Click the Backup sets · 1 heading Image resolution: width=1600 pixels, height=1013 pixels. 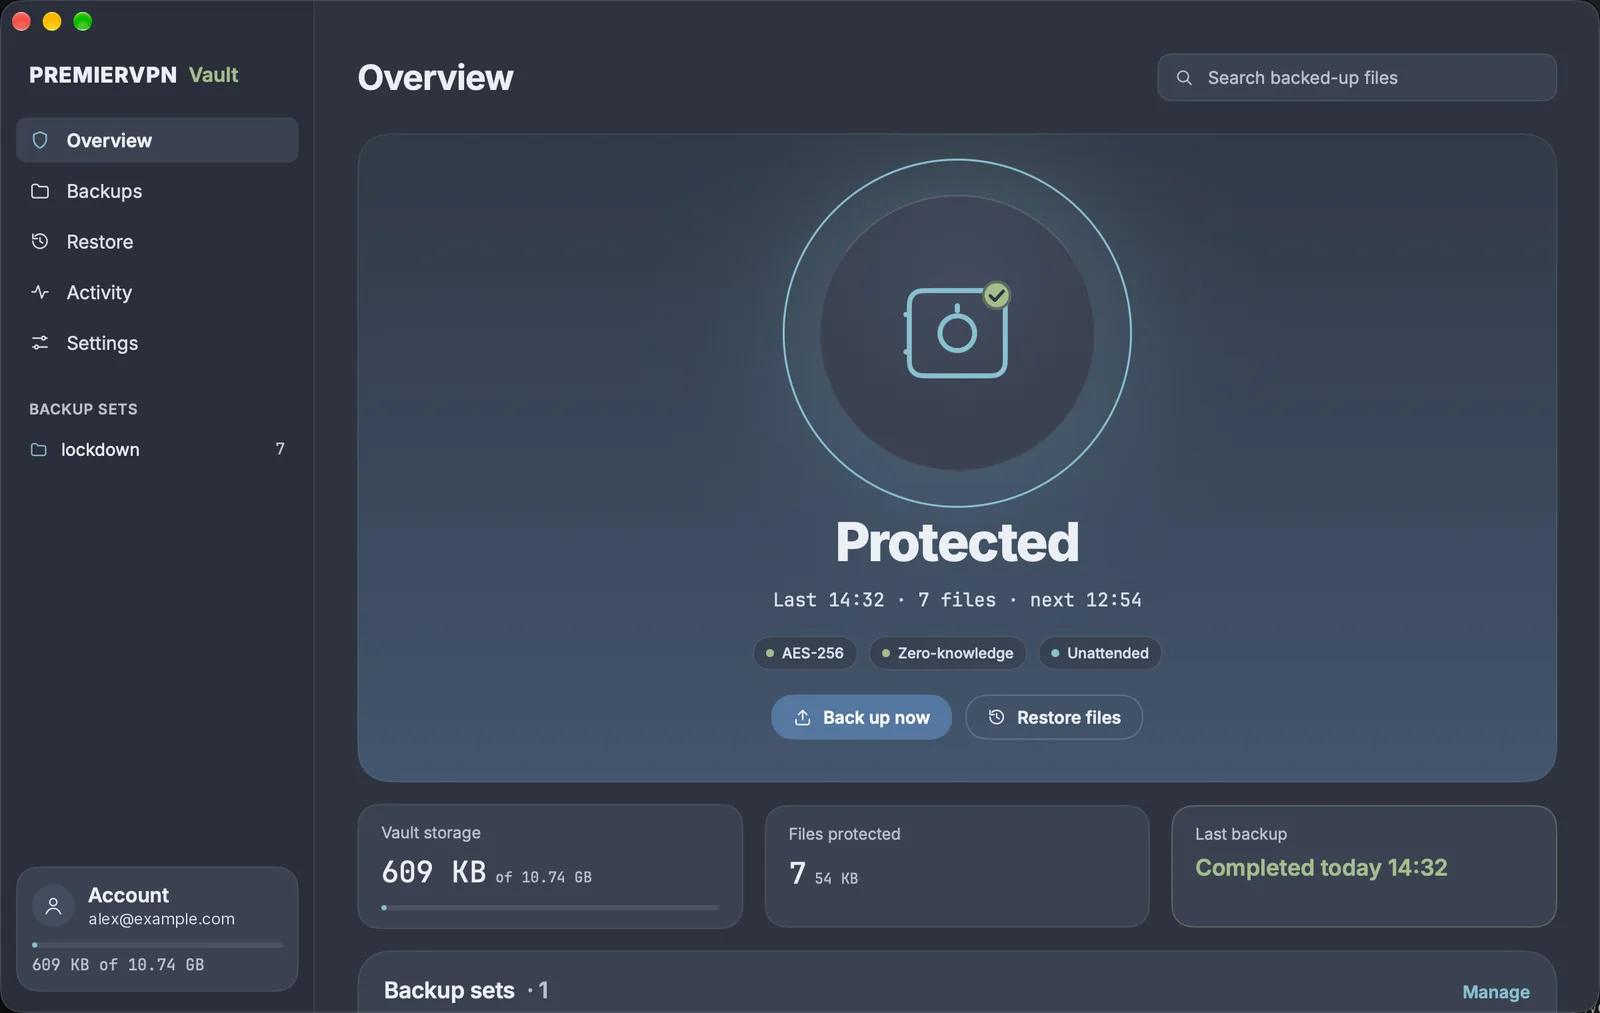coord(466,990)
